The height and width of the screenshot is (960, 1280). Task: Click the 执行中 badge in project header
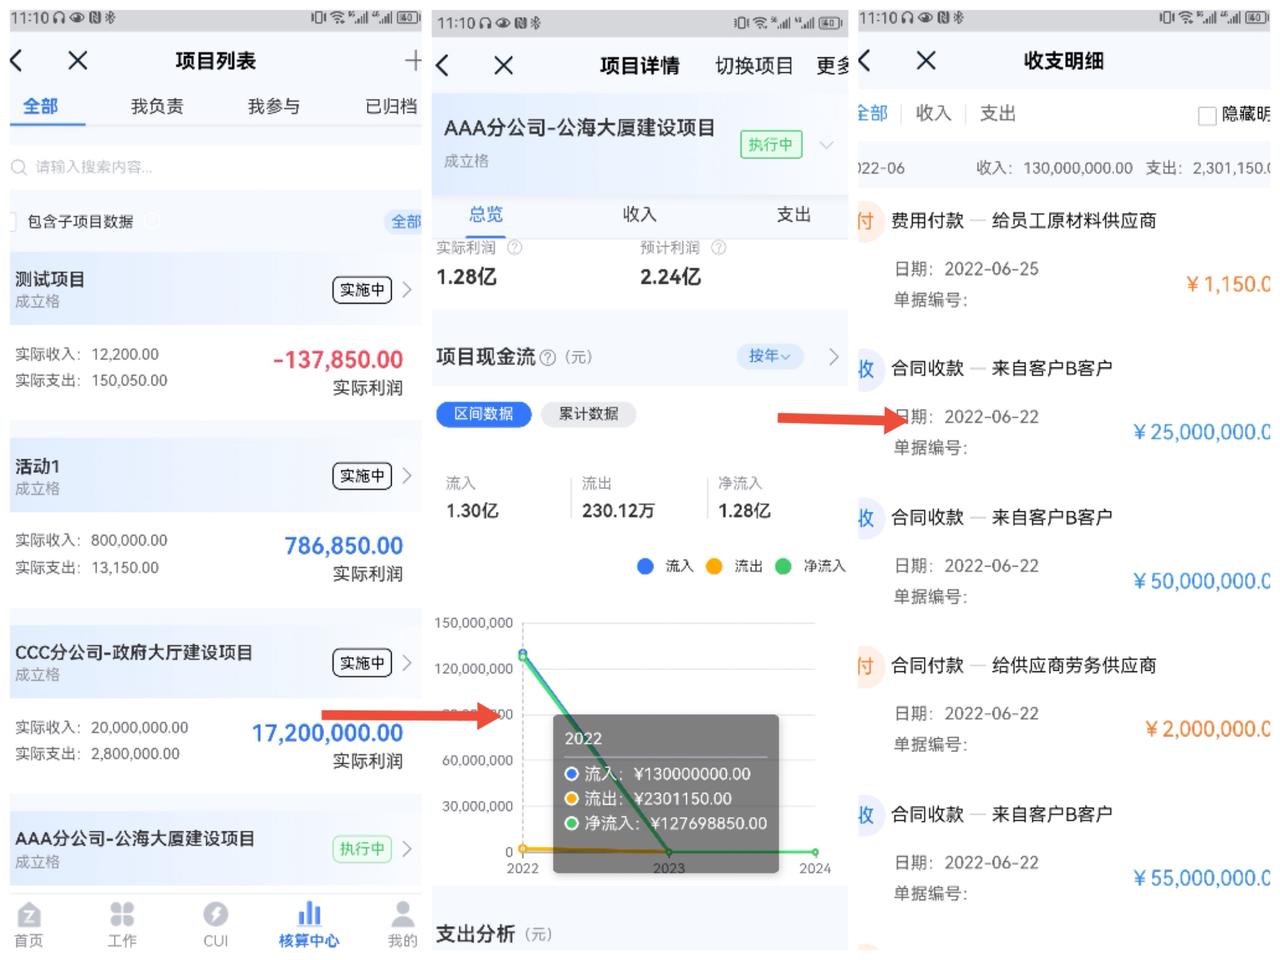(770, 145)
